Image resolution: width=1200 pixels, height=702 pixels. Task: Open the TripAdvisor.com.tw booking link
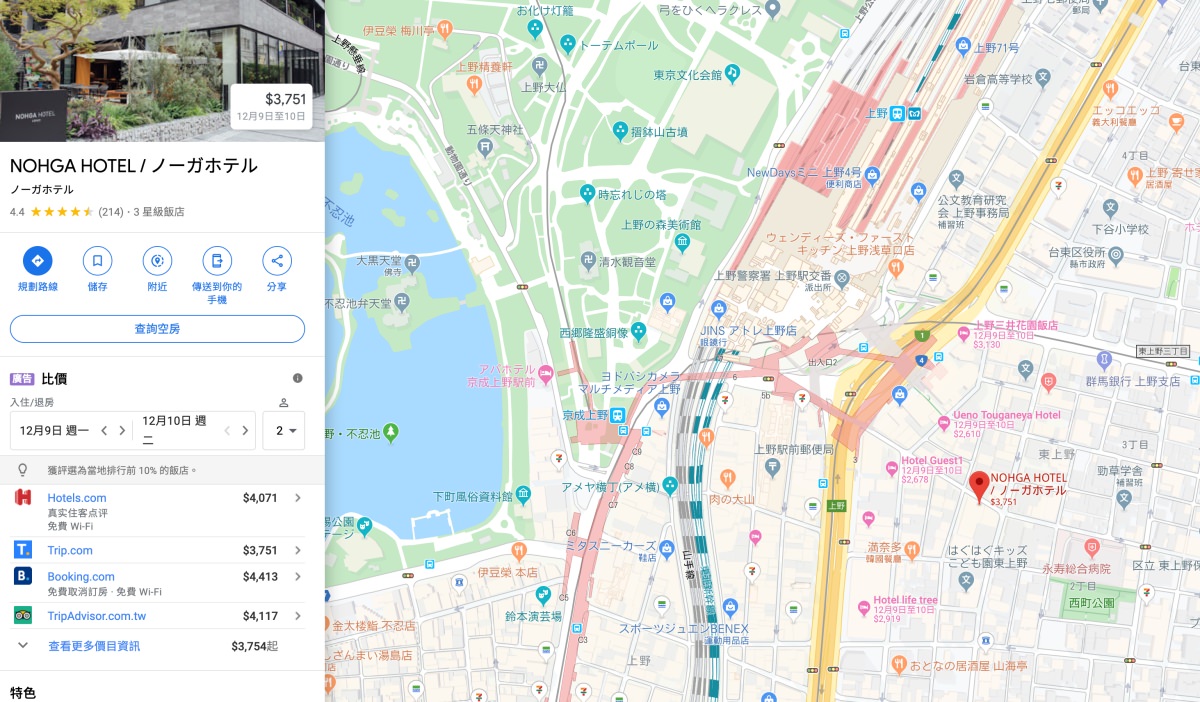point(97,616)
